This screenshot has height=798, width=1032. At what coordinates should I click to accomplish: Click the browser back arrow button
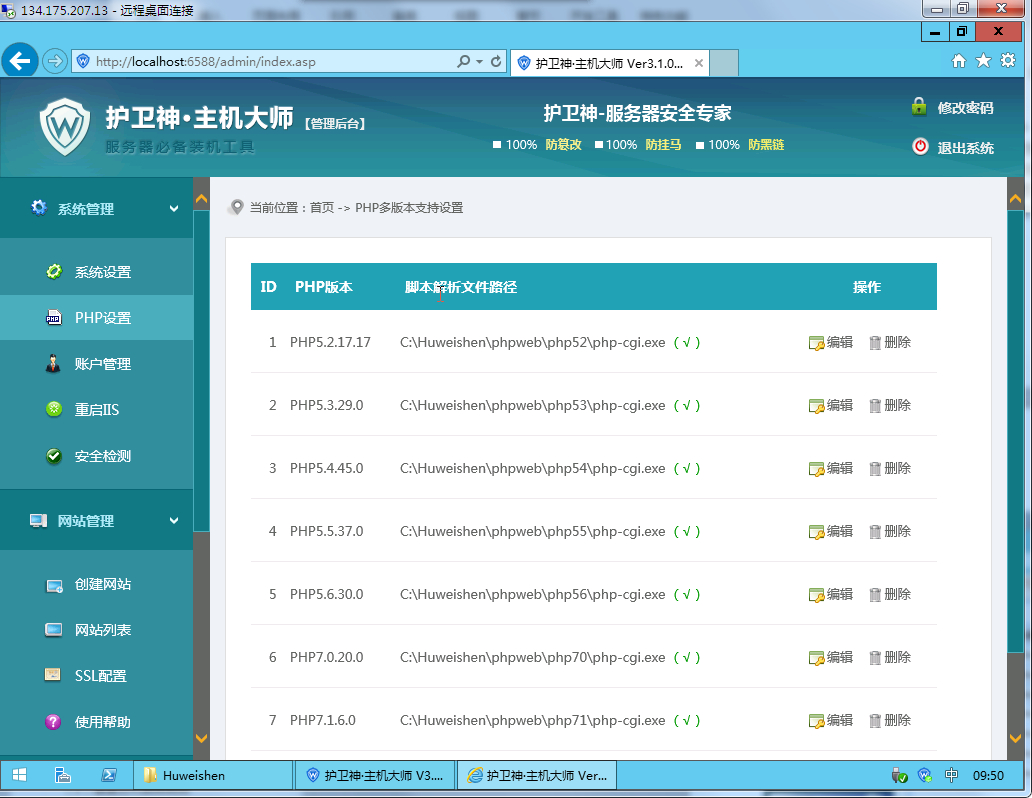click(20, 61)
